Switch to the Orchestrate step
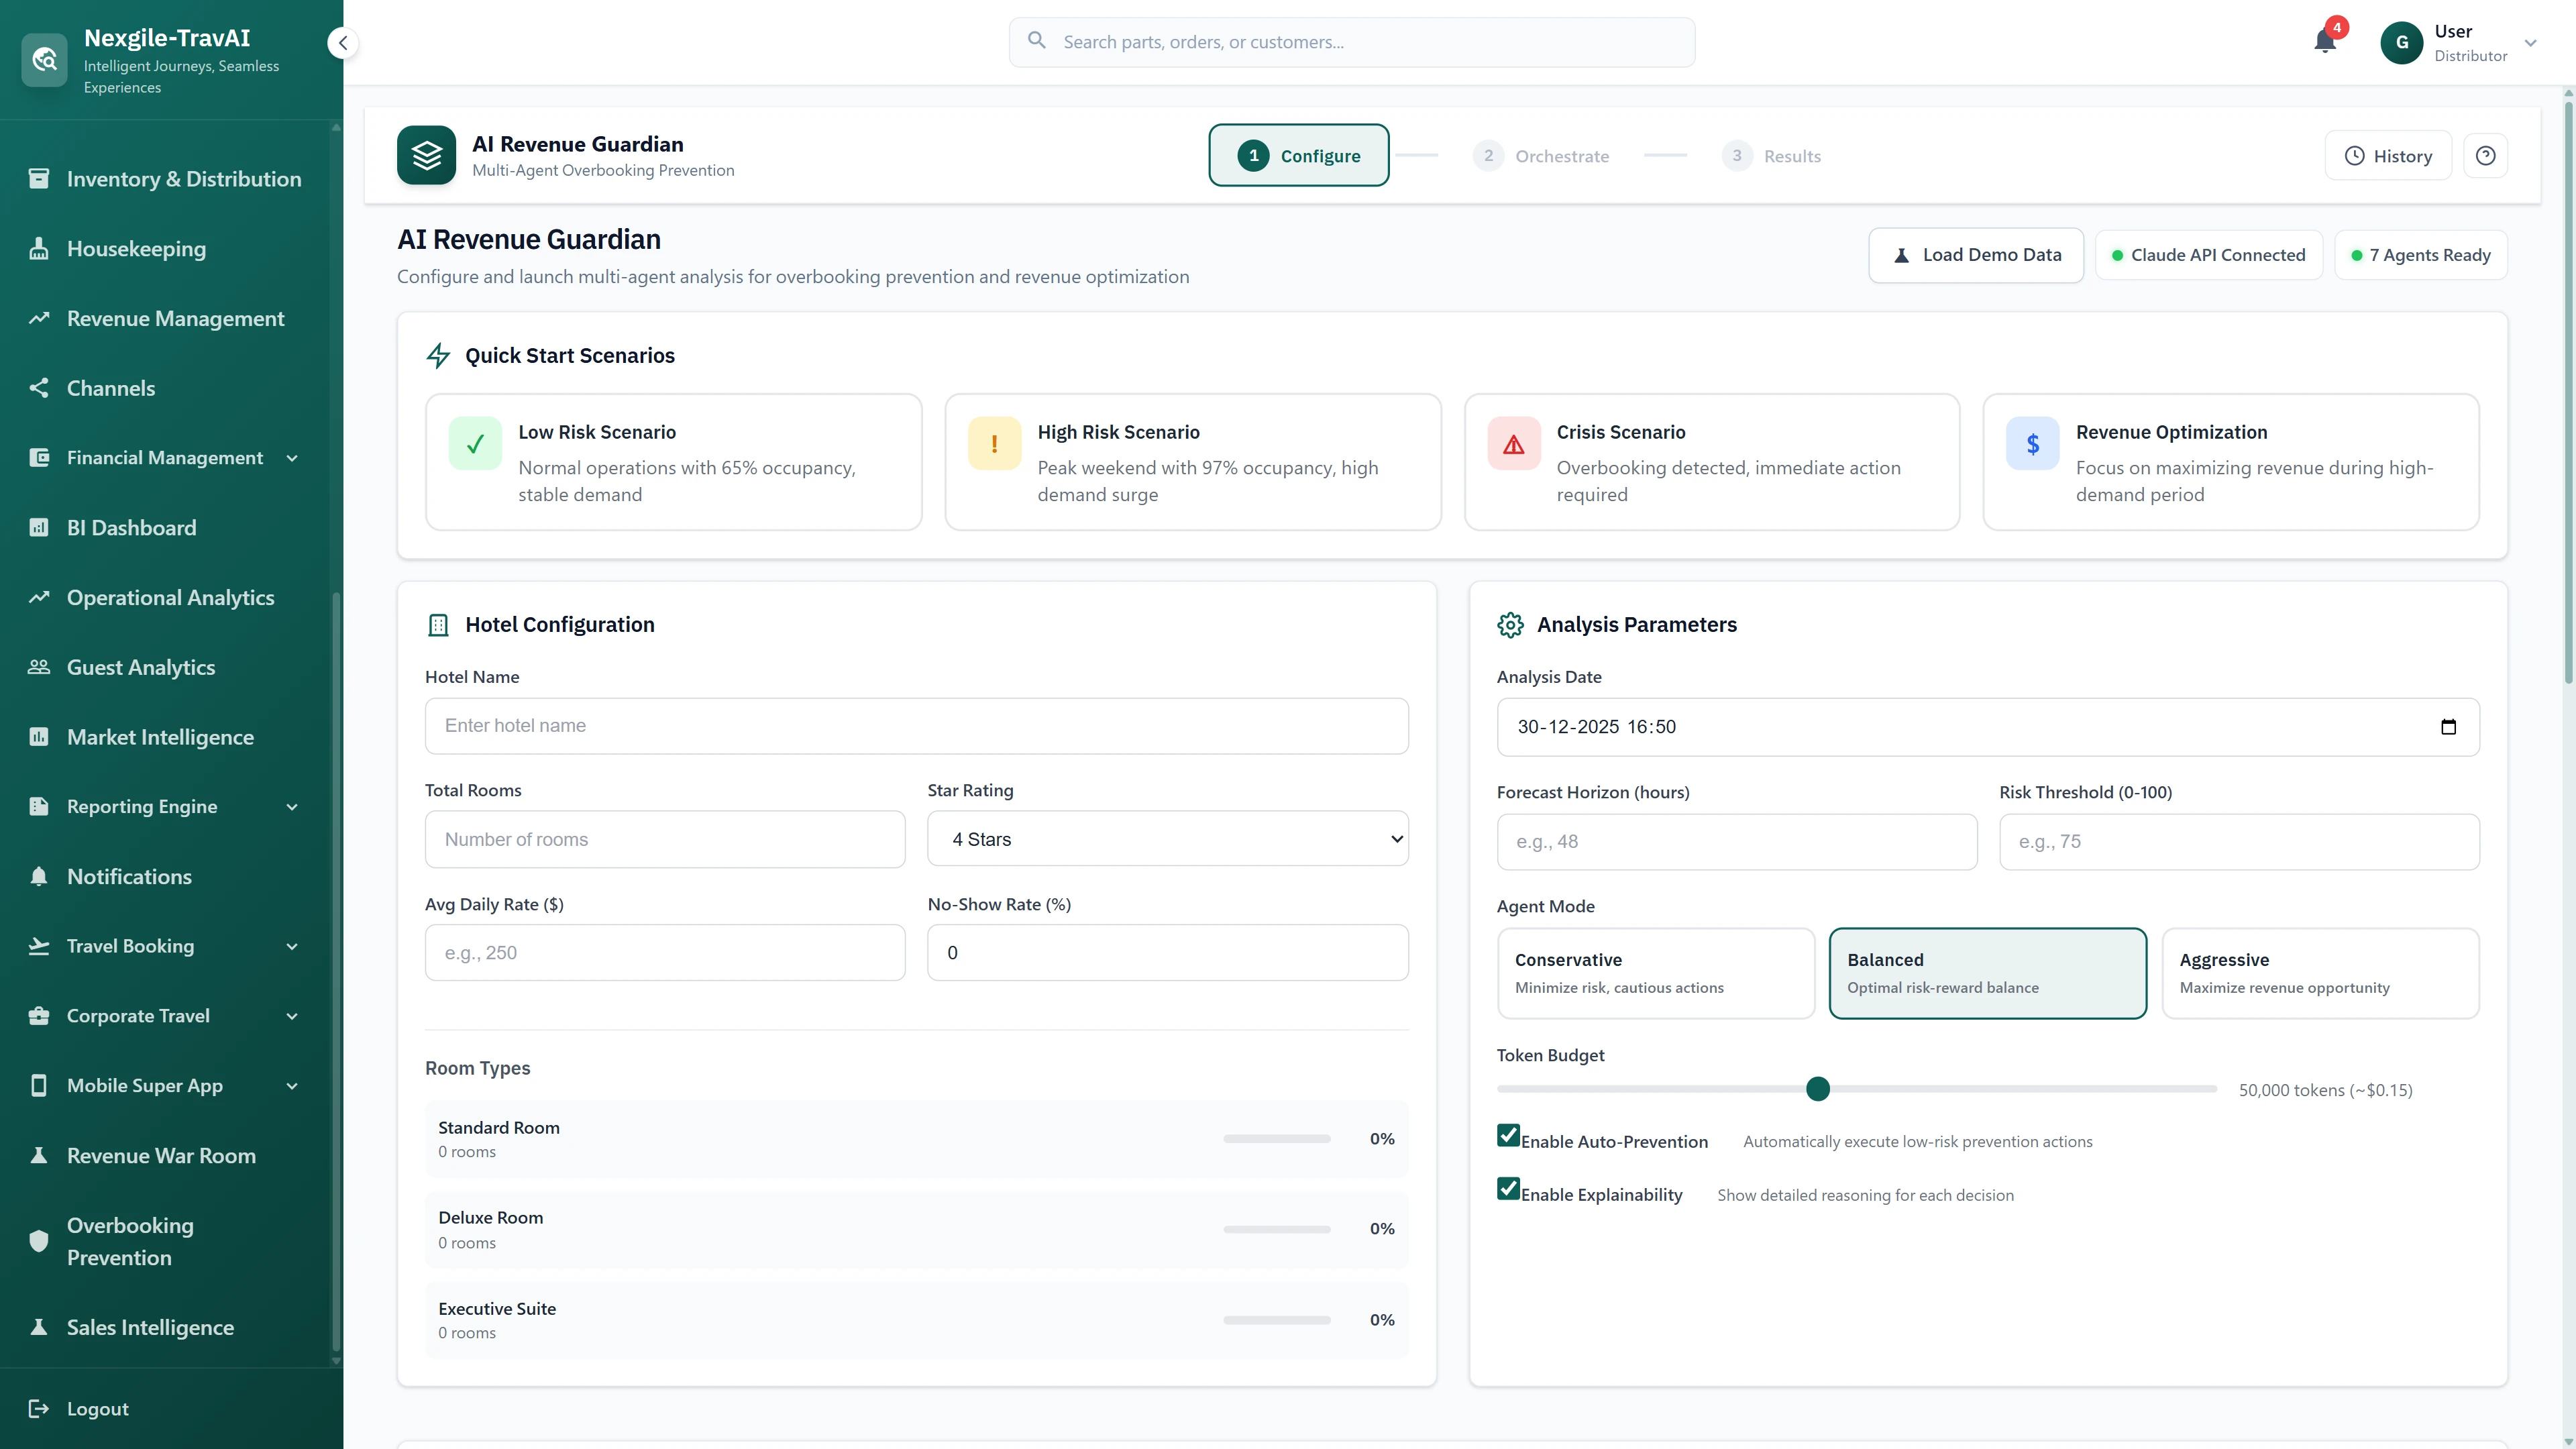This screenshot has width=2576, height=1449. 1541,155
